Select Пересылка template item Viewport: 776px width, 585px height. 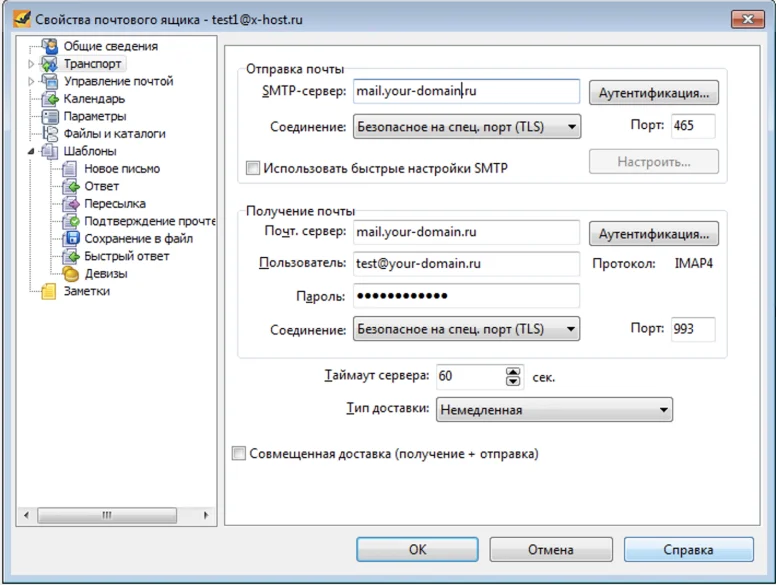click(x=115, y=203)
